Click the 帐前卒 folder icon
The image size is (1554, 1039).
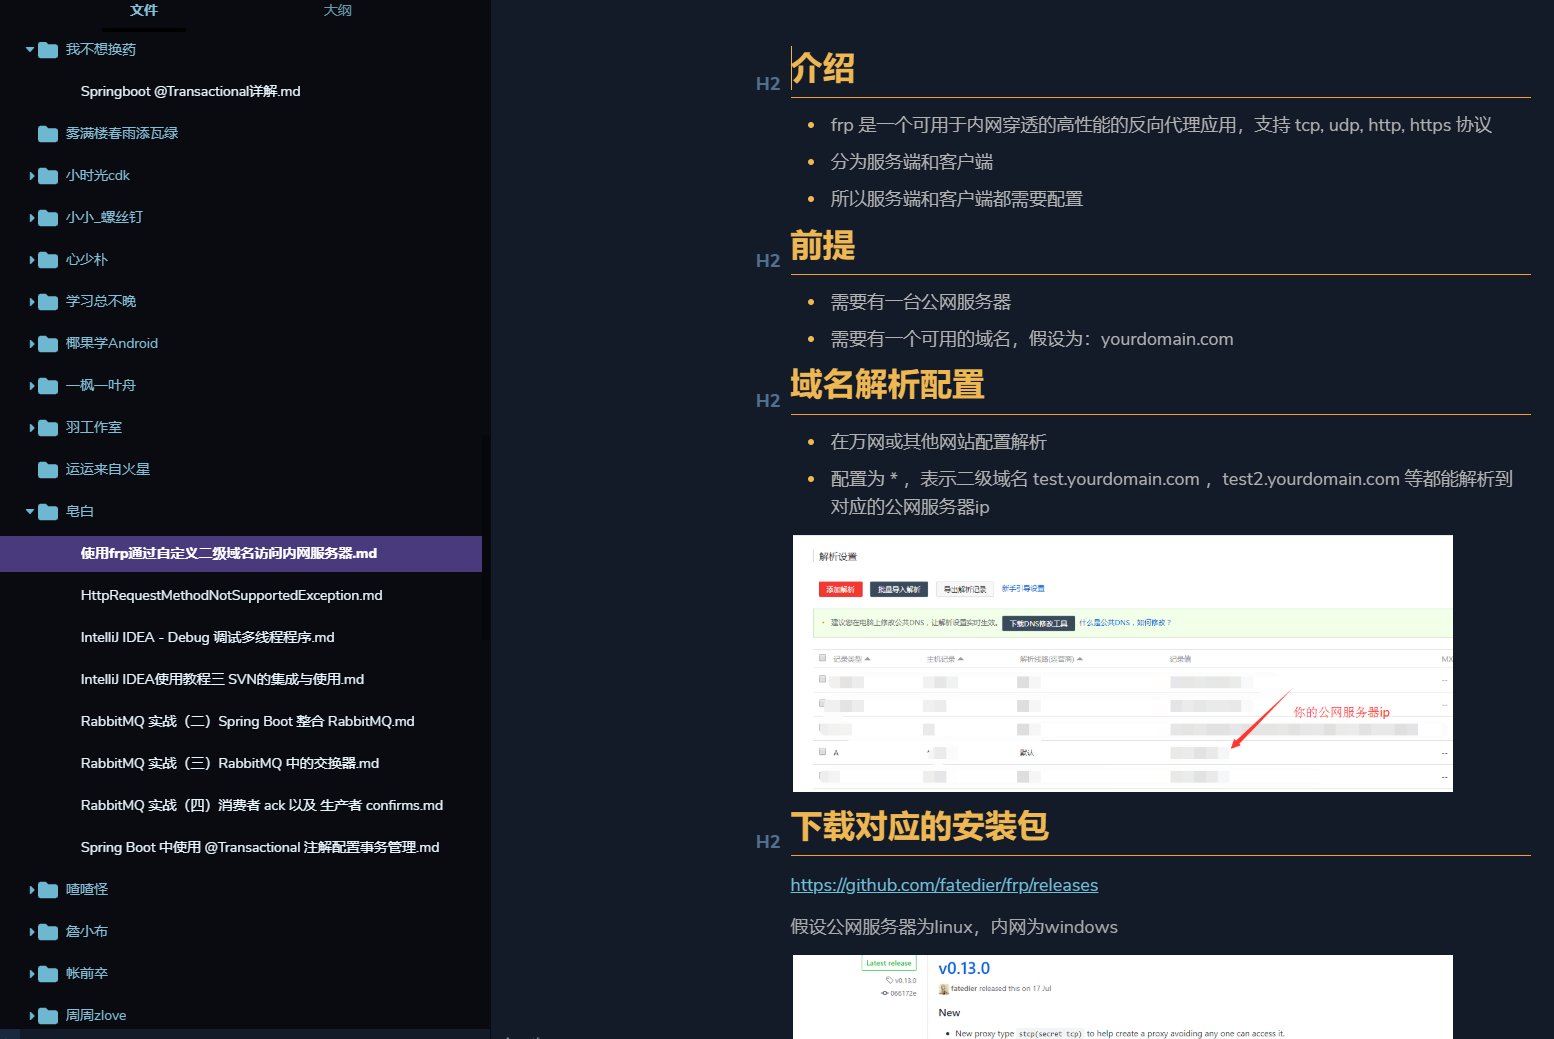click(48, 974)
